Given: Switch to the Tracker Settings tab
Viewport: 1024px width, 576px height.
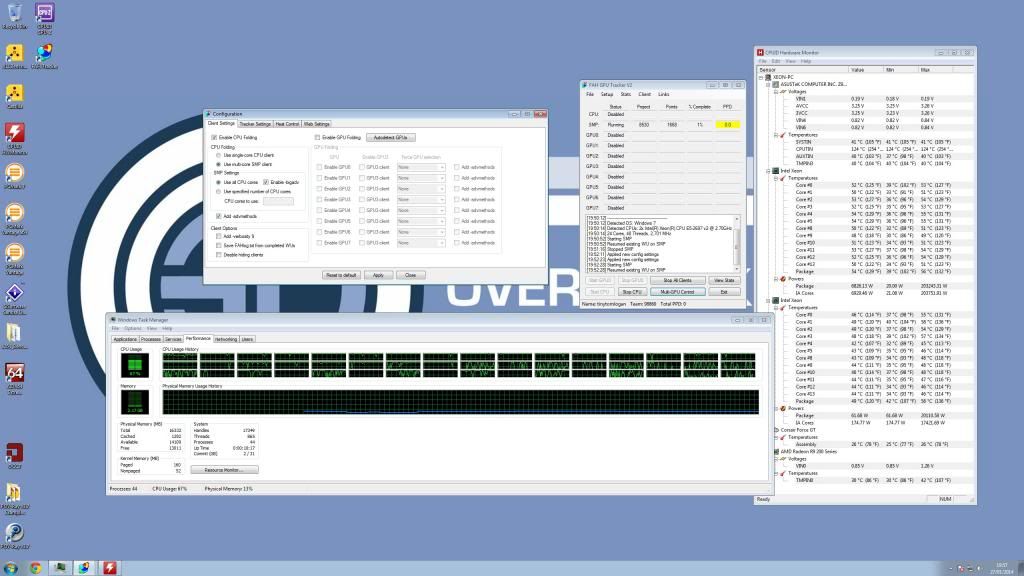Looking at the screenshot, I should (255, 124).
